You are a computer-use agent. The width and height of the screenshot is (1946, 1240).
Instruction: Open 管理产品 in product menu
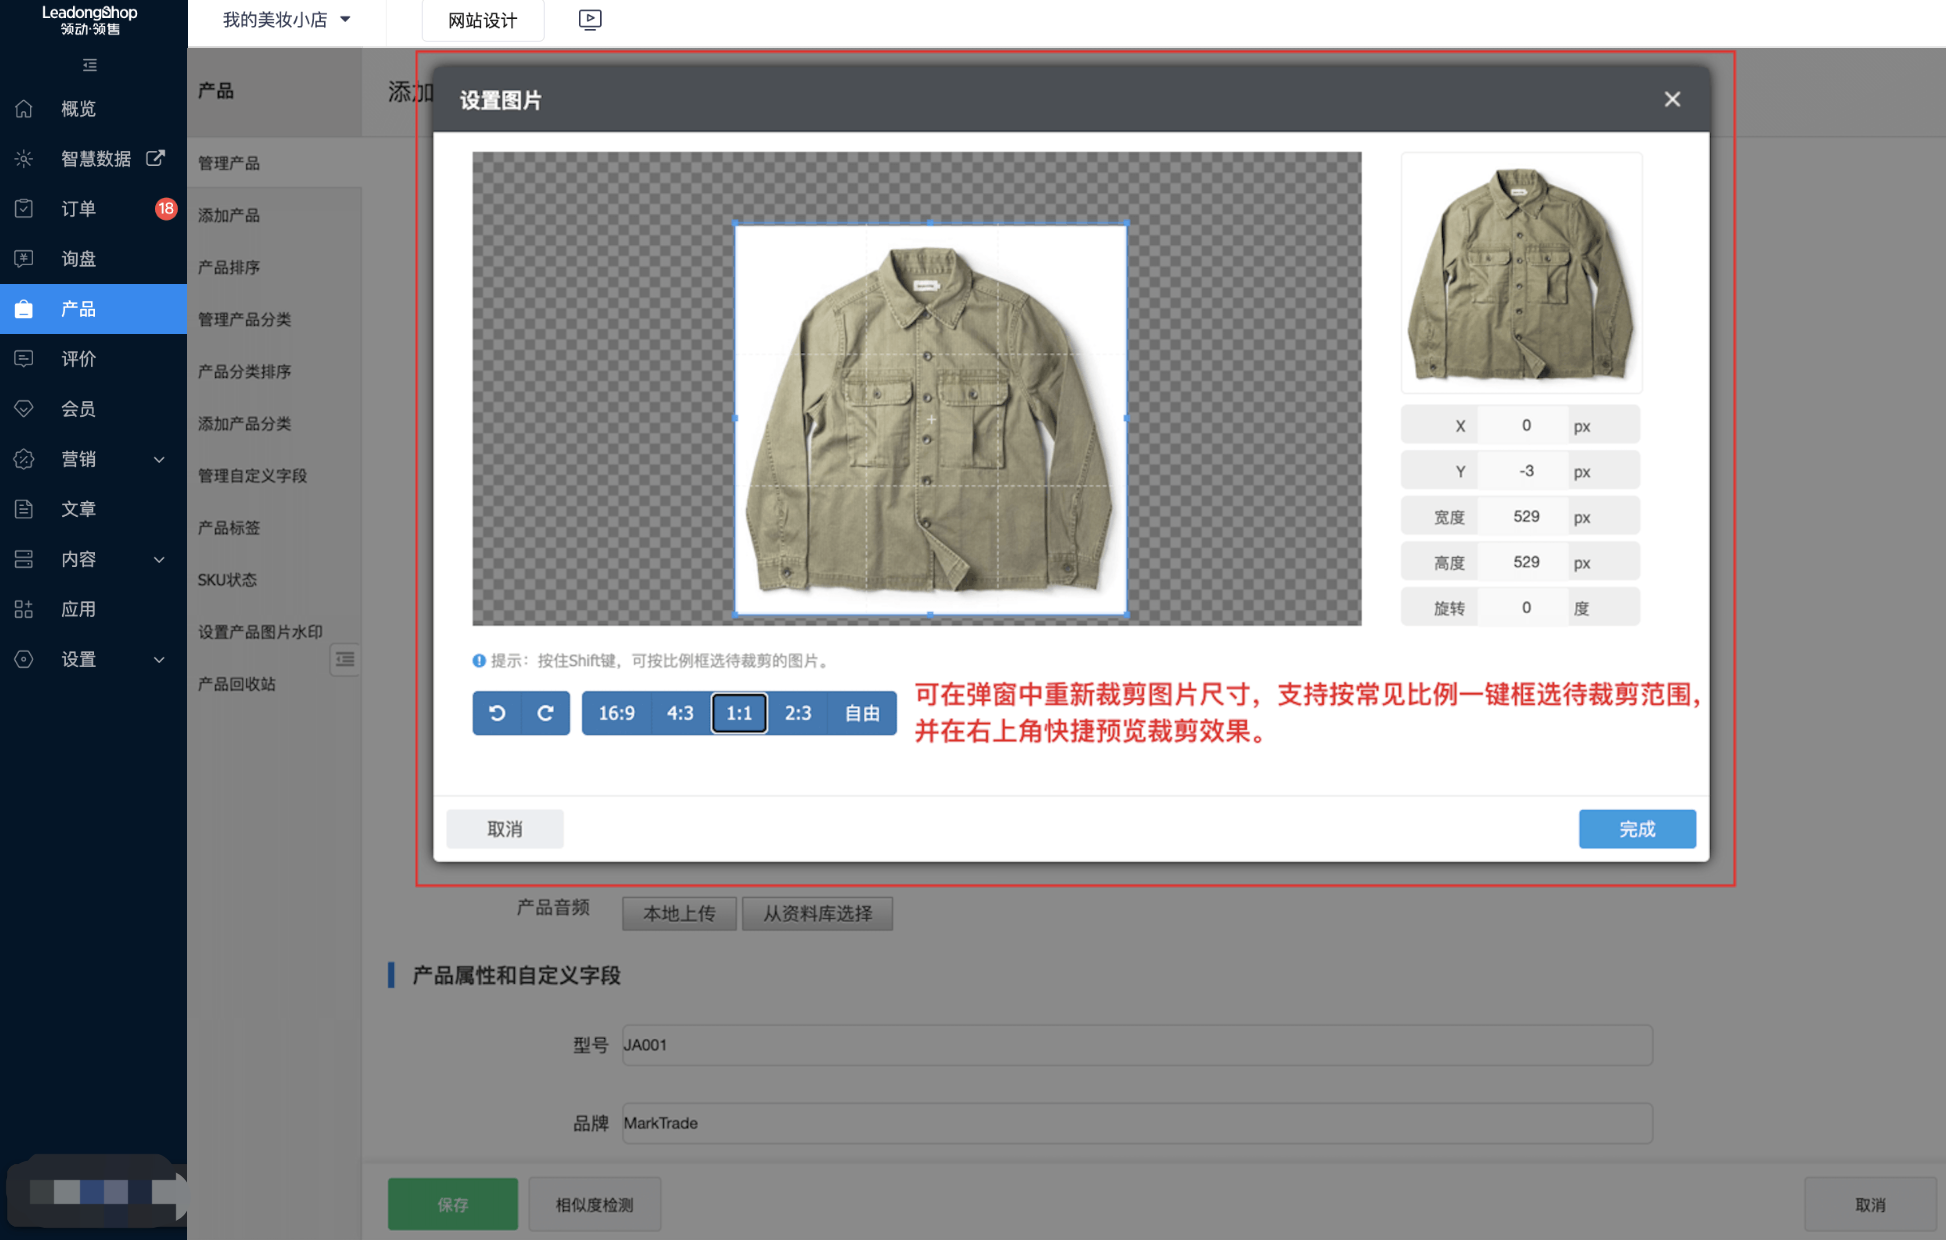pyautogui.click(x=230, y=162)
